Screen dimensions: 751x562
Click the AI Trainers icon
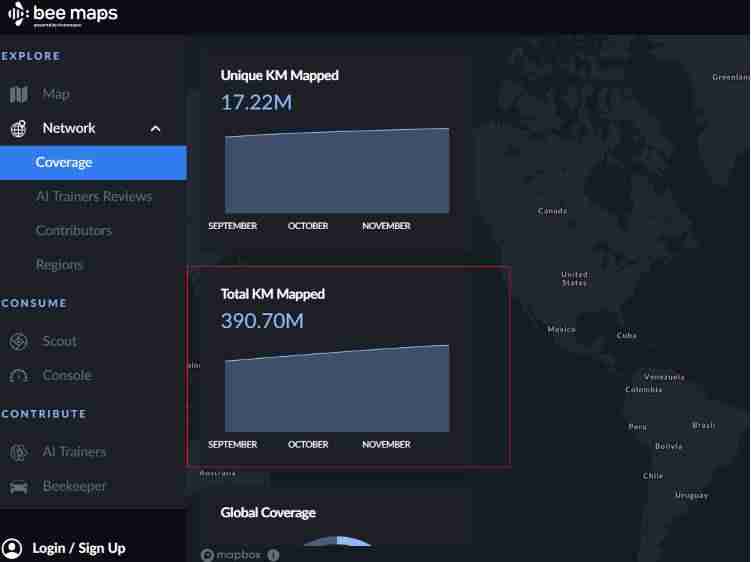coord(19,452)
